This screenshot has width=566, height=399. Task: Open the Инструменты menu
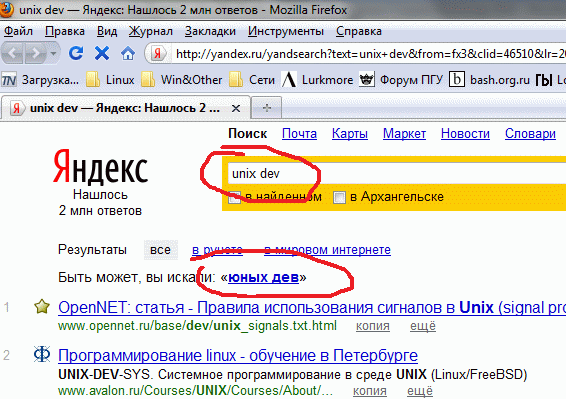coord(286,31)
